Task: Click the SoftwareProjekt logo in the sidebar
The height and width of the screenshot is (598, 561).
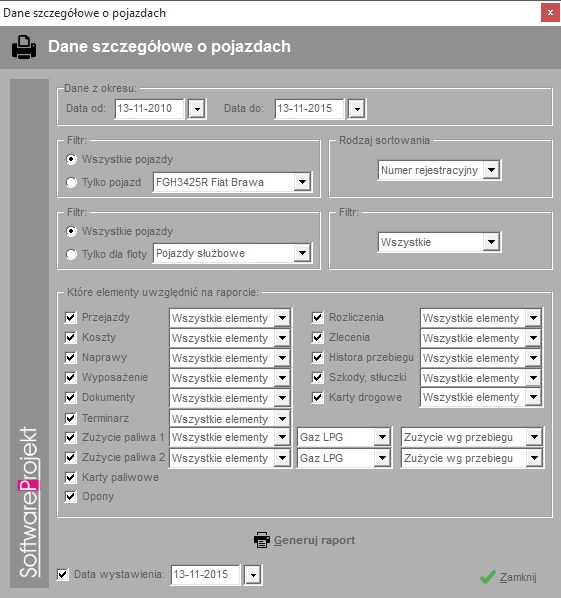Action: pos(29,502)
